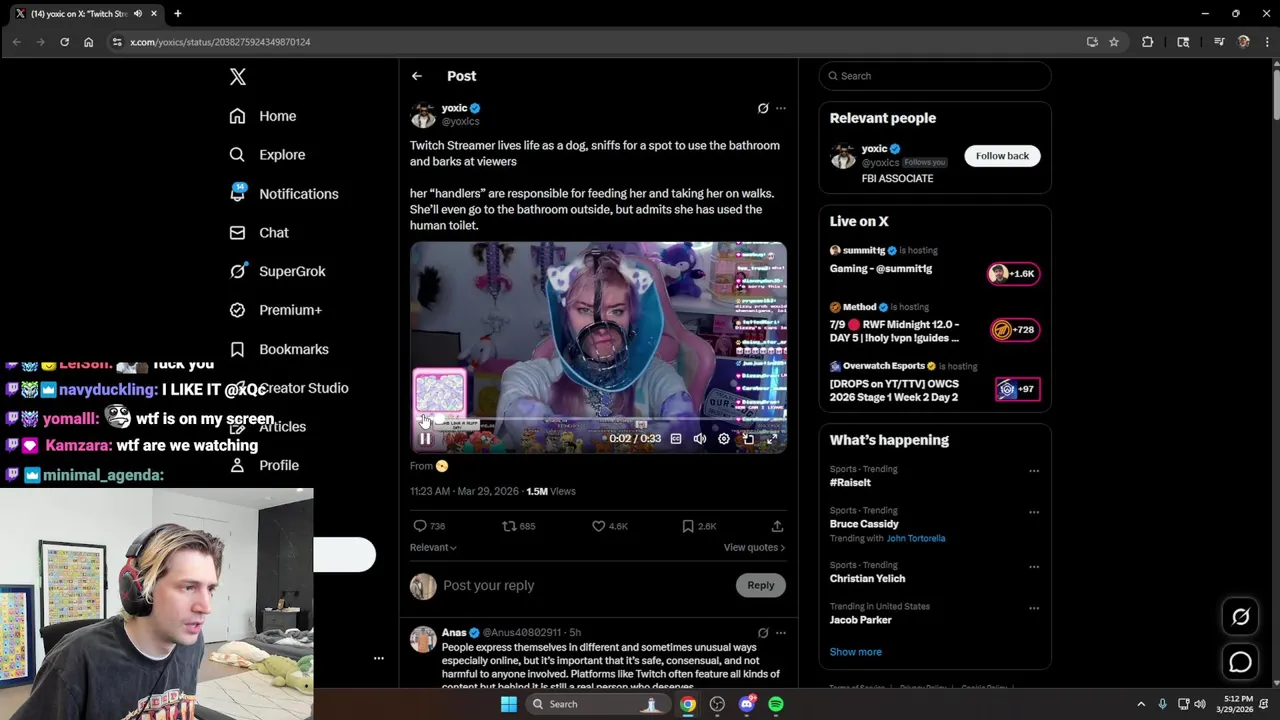
Task: Click the video progress bar
Action: click(598, 421)
